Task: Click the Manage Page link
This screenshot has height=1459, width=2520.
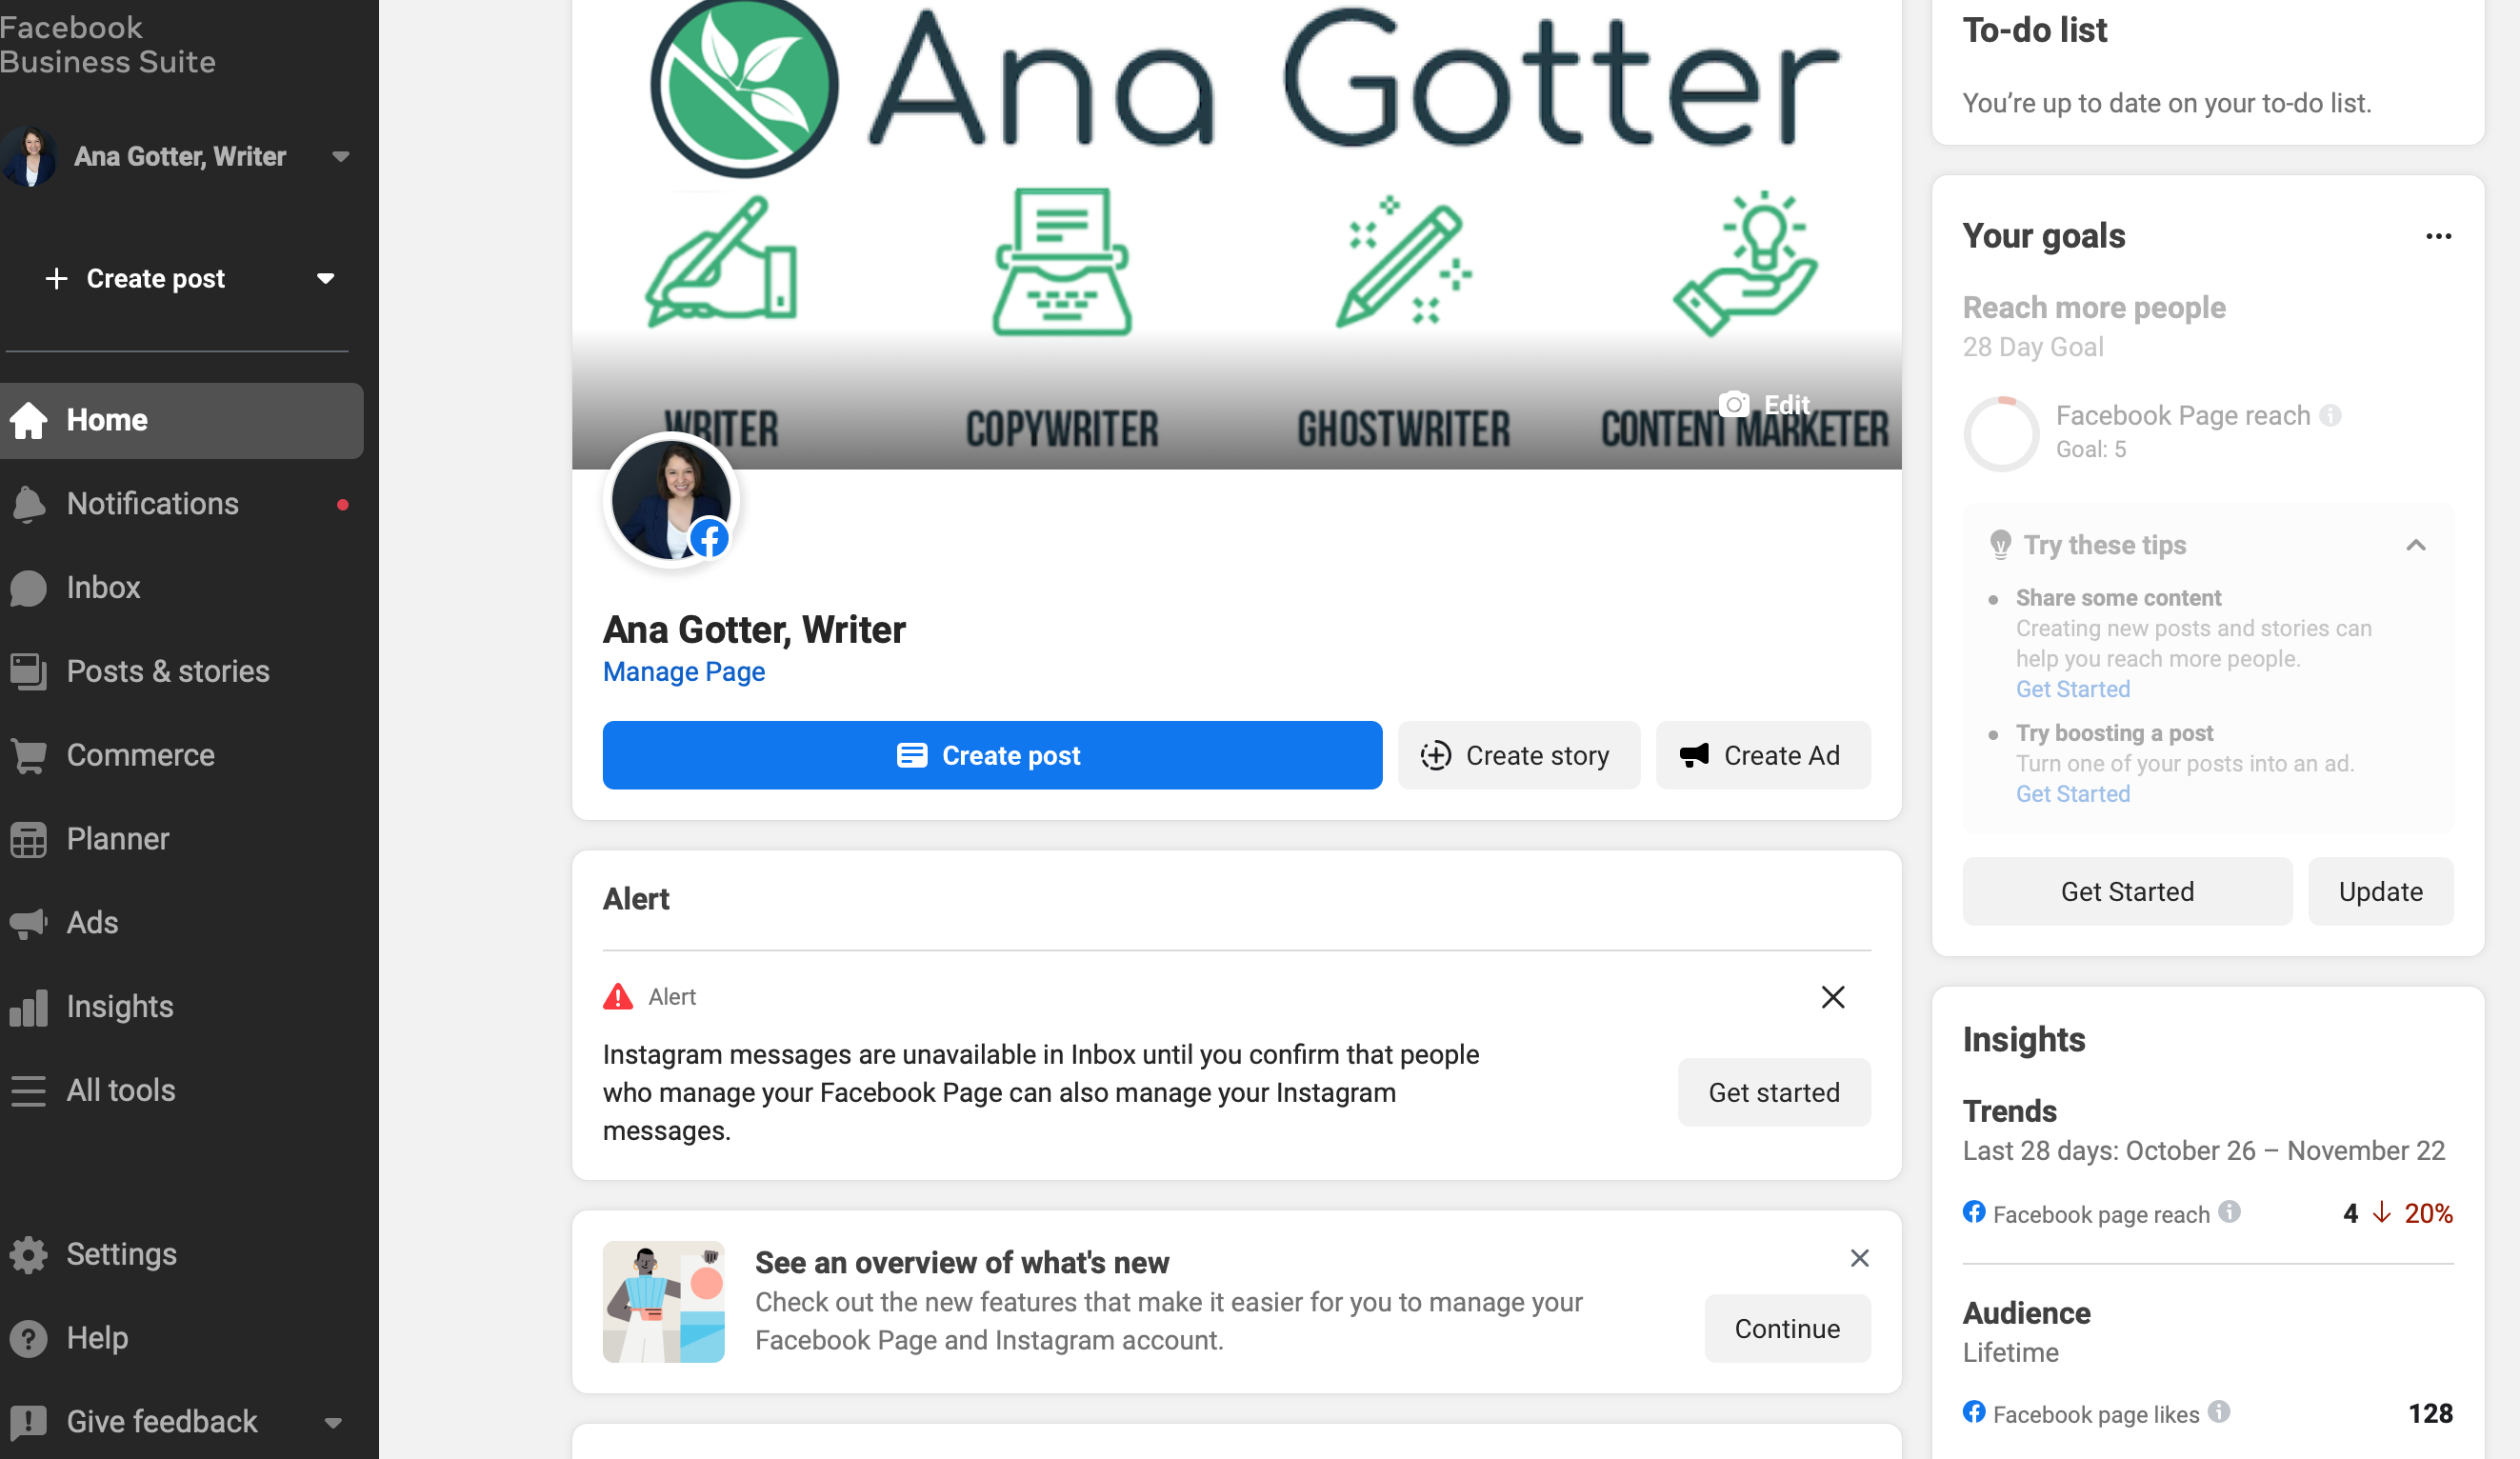Action: (684, 670)
